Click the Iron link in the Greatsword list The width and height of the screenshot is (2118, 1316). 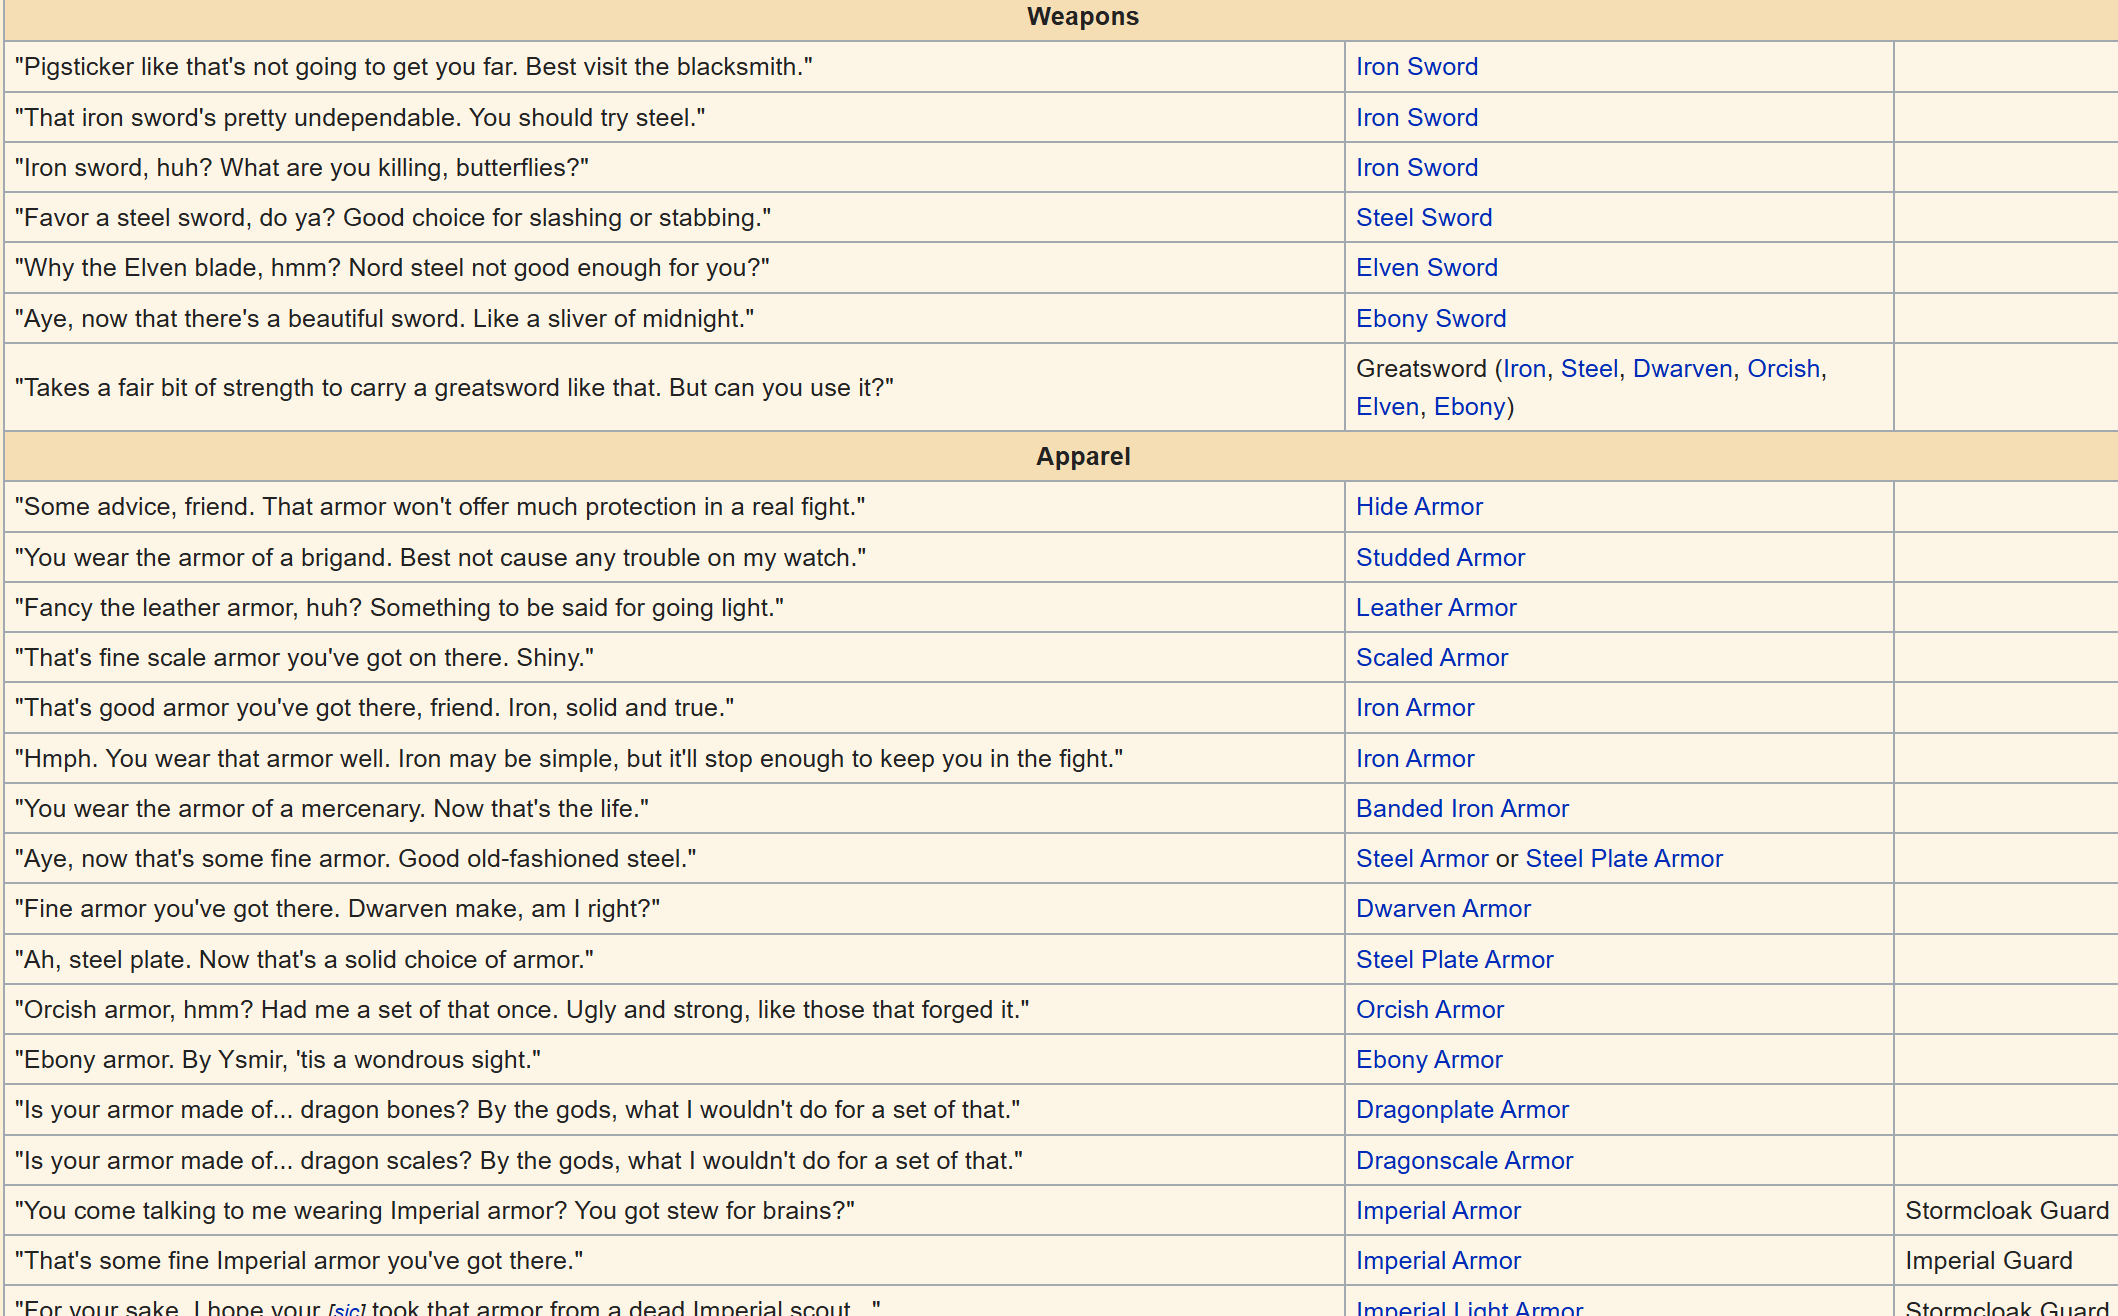pyautogui.click(x=1524, y=369)
